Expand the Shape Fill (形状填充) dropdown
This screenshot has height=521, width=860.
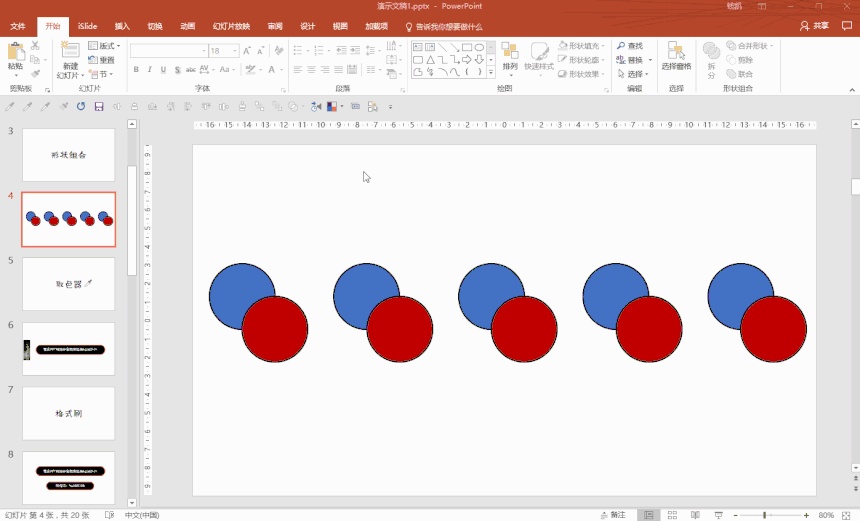tap(584, 46)
